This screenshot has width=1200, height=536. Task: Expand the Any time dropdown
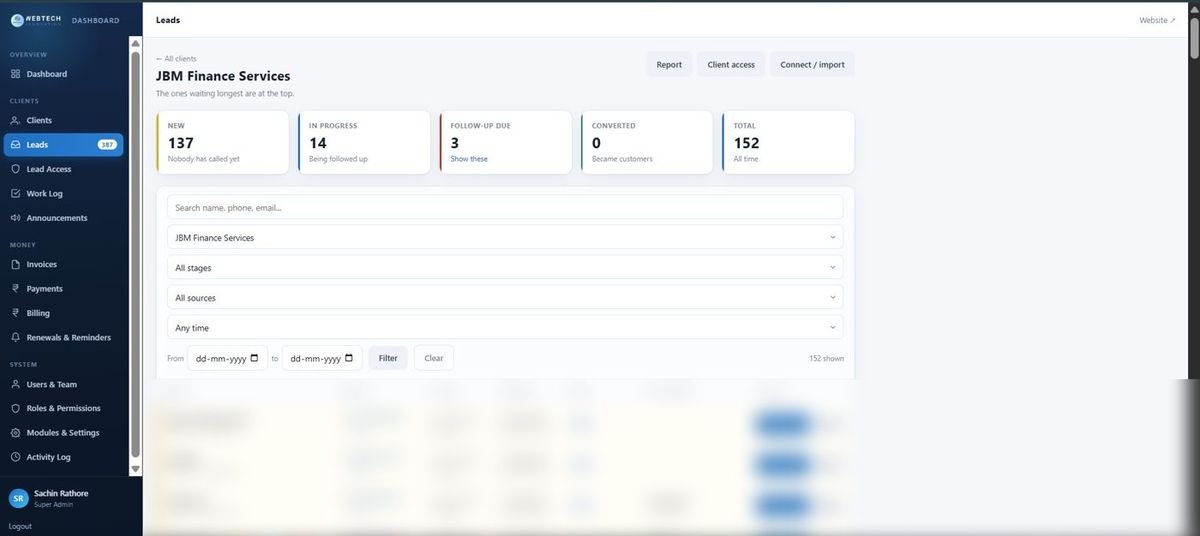(505, 327)
